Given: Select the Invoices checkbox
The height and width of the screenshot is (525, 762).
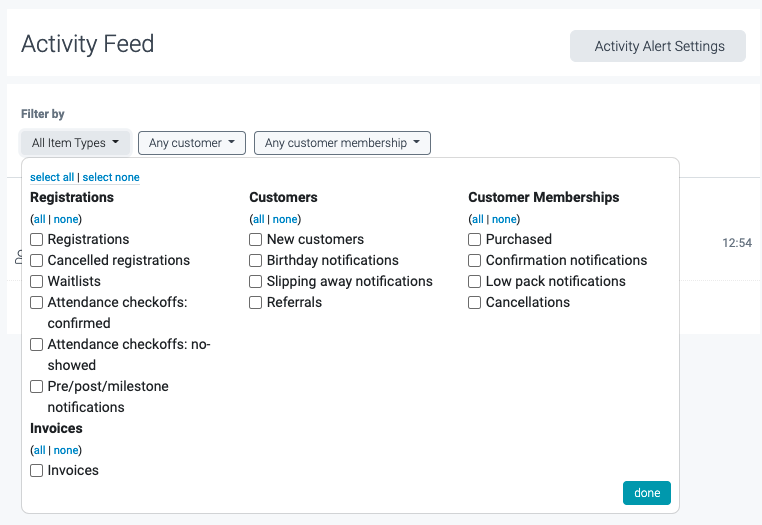Looking at the screenshot, I should (37, 471).
